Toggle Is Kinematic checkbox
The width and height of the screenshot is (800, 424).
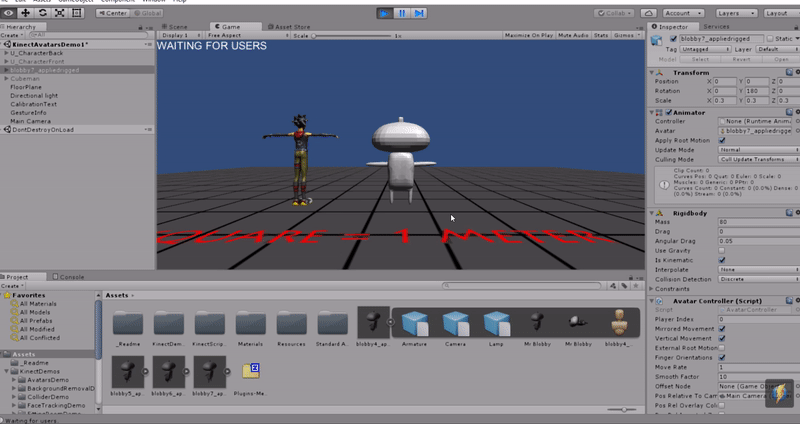[722, 260]
